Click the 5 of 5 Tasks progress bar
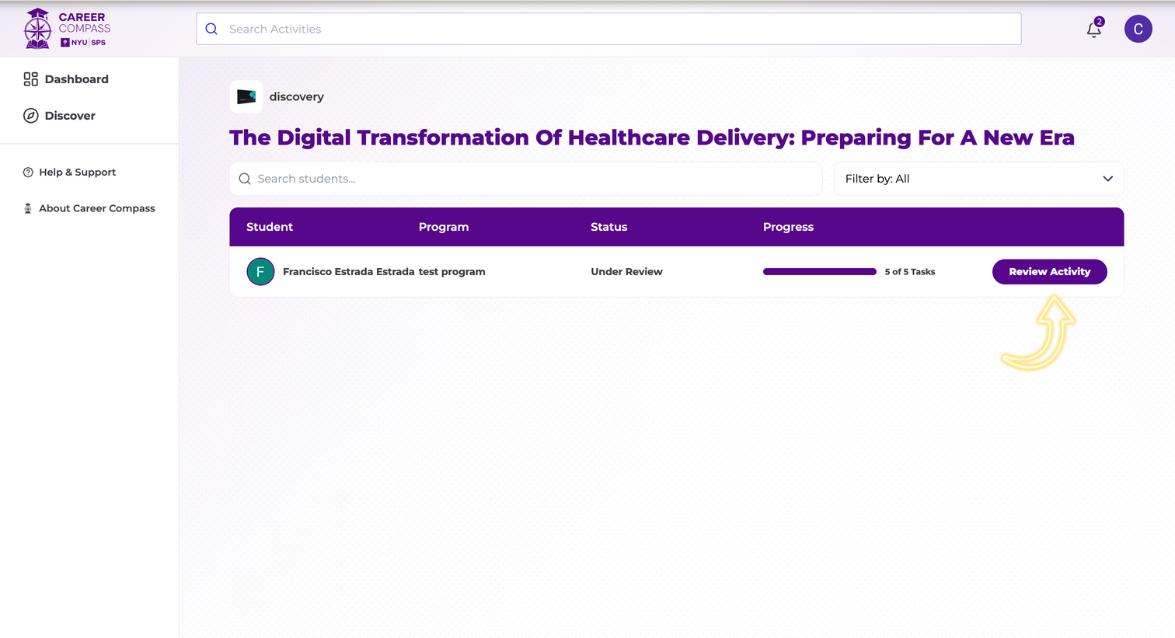This screenshot has height=638, width=1175. pyautogui.click(x=819, y=272)
